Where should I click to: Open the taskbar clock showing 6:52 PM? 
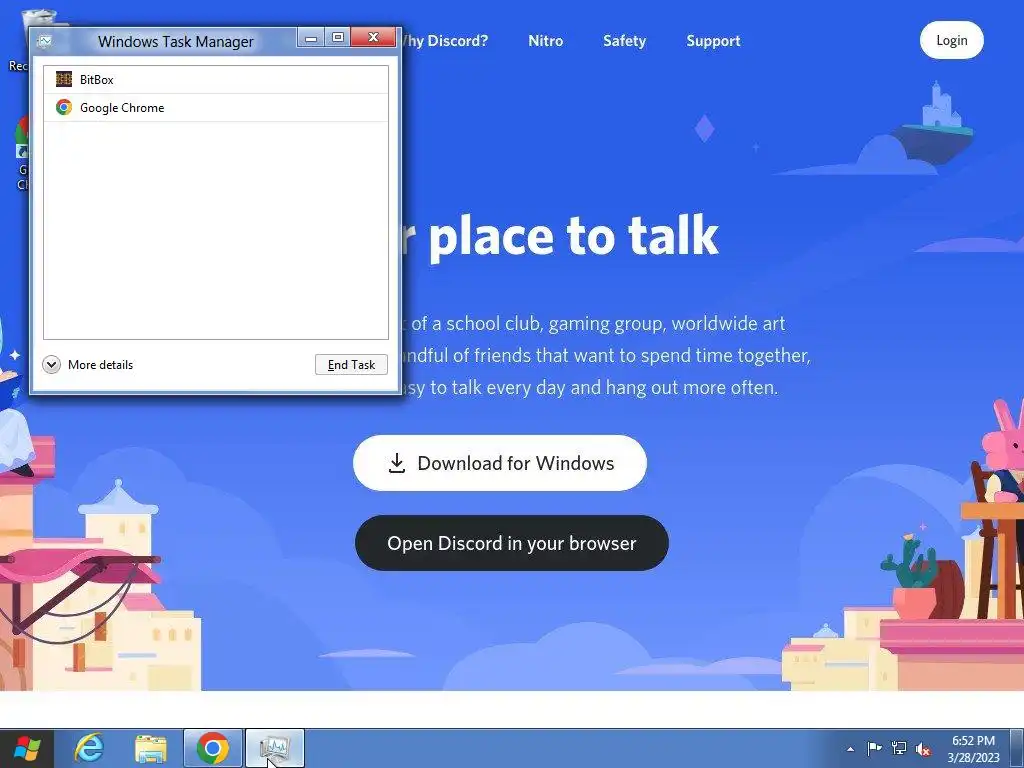[973, 748]
